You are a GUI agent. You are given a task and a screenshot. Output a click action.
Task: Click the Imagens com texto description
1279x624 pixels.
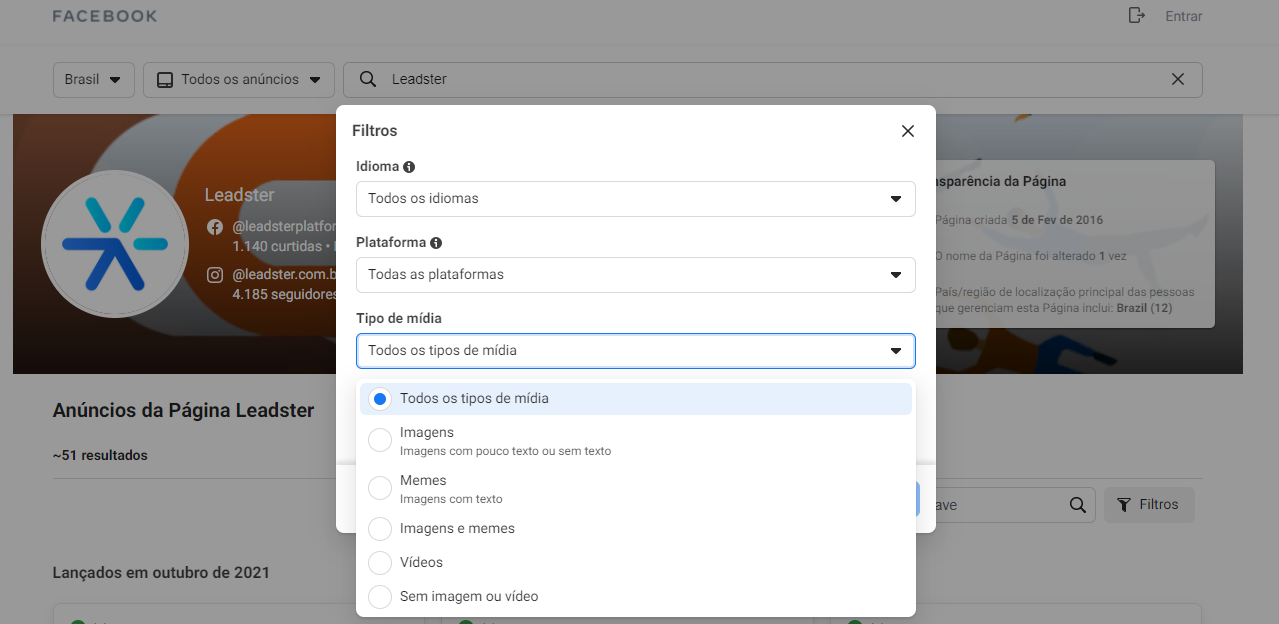tap(451, 499)
